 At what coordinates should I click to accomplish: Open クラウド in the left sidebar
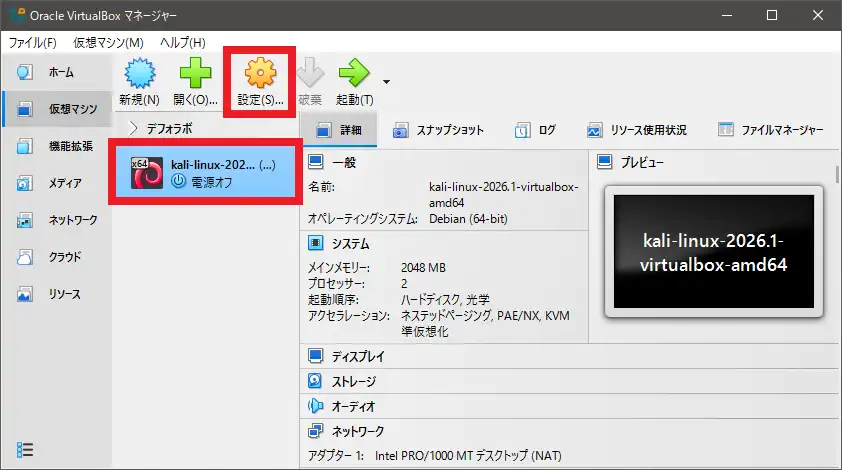pos(57,257)
